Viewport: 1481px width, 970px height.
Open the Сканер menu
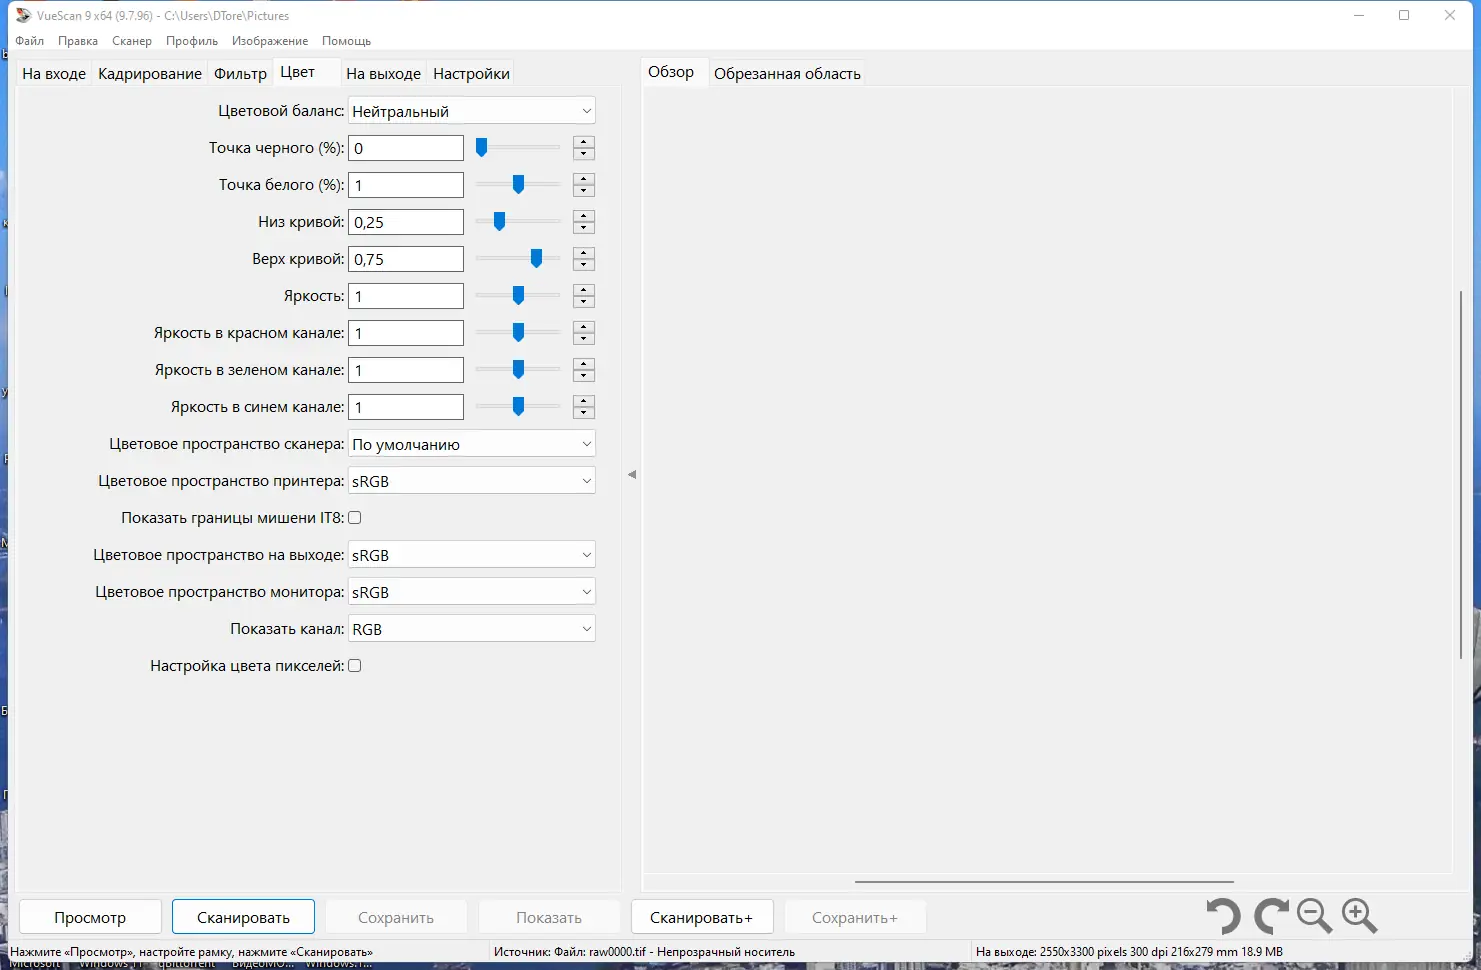132,41
